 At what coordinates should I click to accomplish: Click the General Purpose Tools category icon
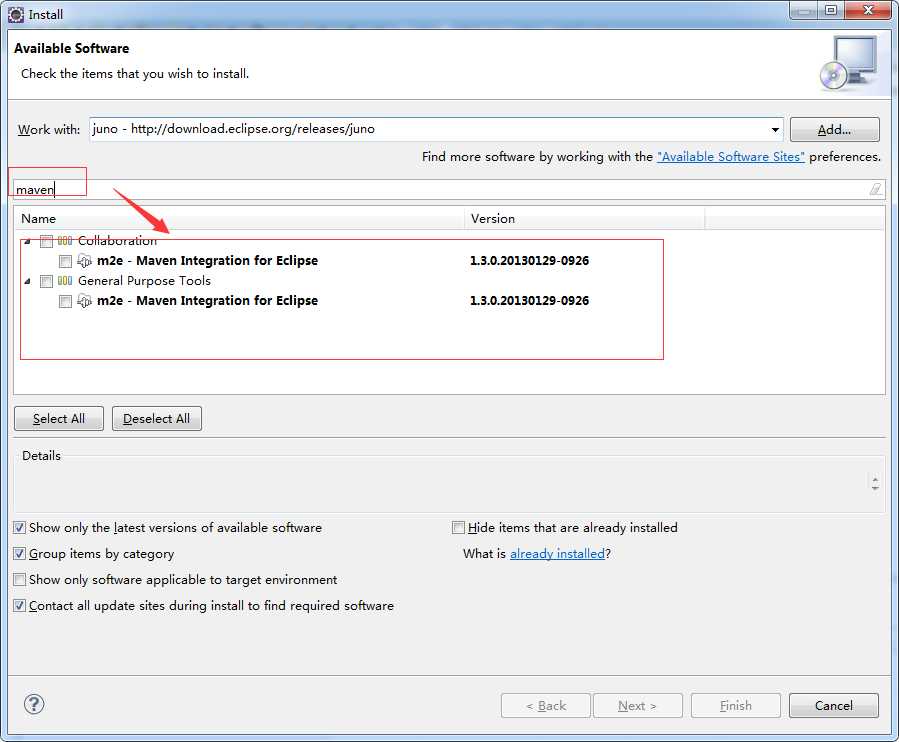point(65,281)
